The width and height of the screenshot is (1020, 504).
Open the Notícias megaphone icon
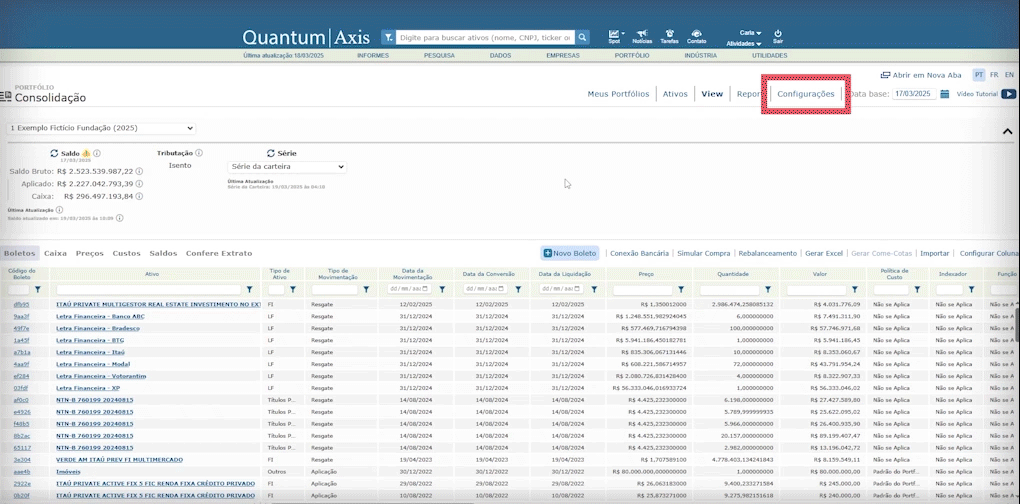coord(642,34)
